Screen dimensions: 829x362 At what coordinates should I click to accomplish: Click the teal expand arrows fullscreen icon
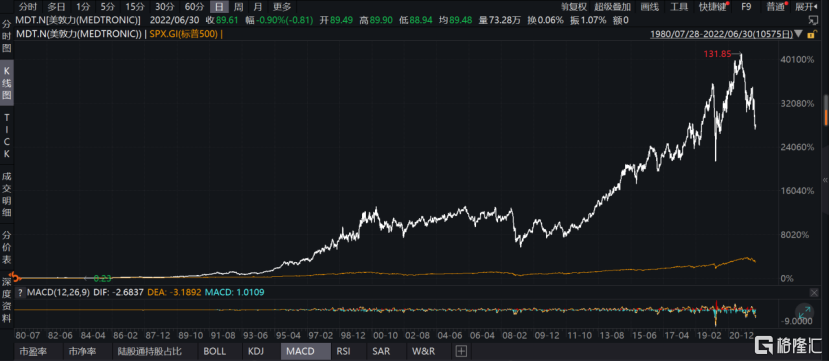coord(805,313)
